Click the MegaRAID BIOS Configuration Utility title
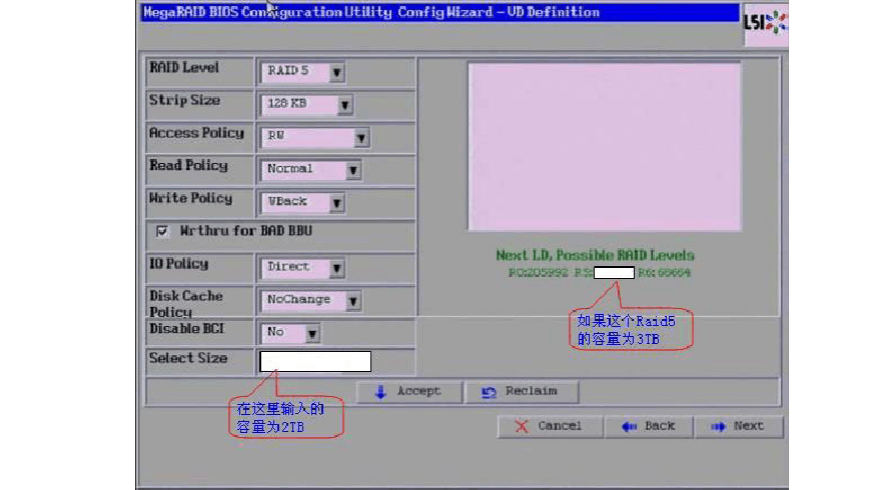The width and height of the screenshot is (893, 490). point(371,12)
